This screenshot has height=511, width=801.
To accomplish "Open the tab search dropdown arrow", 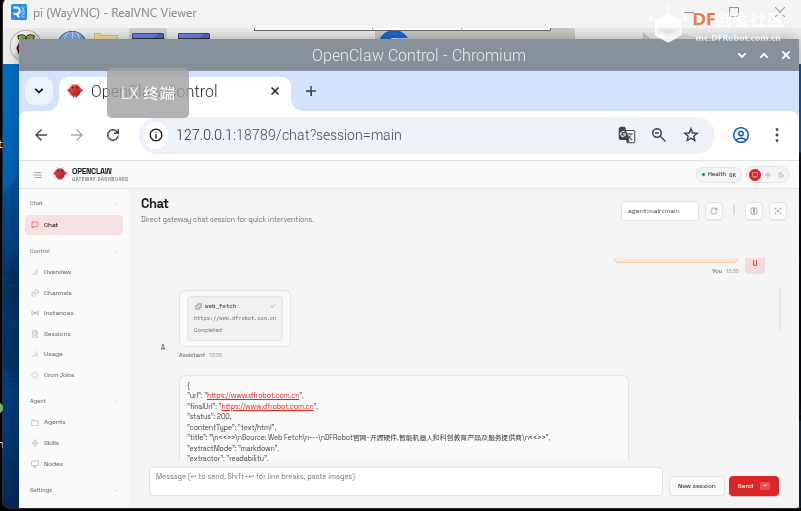I will click(39, 91).
